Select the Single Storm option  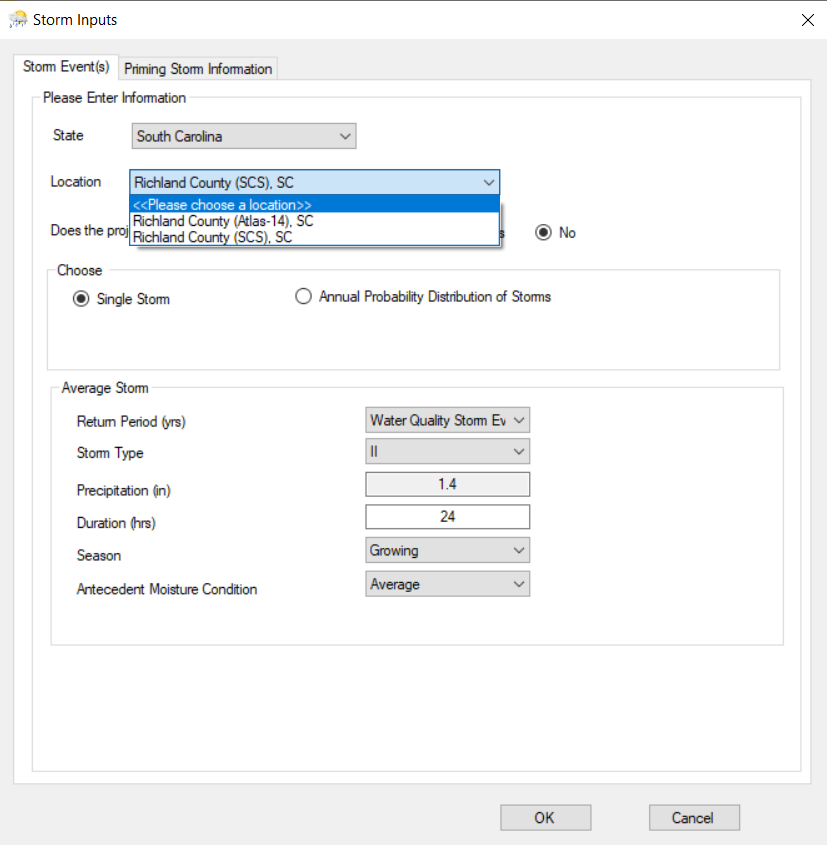82,299
